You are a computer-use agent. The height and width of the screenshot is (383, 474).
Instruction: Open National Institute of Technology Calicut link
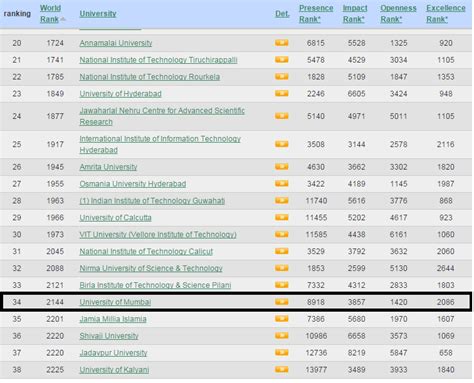(x=146, y=251)
